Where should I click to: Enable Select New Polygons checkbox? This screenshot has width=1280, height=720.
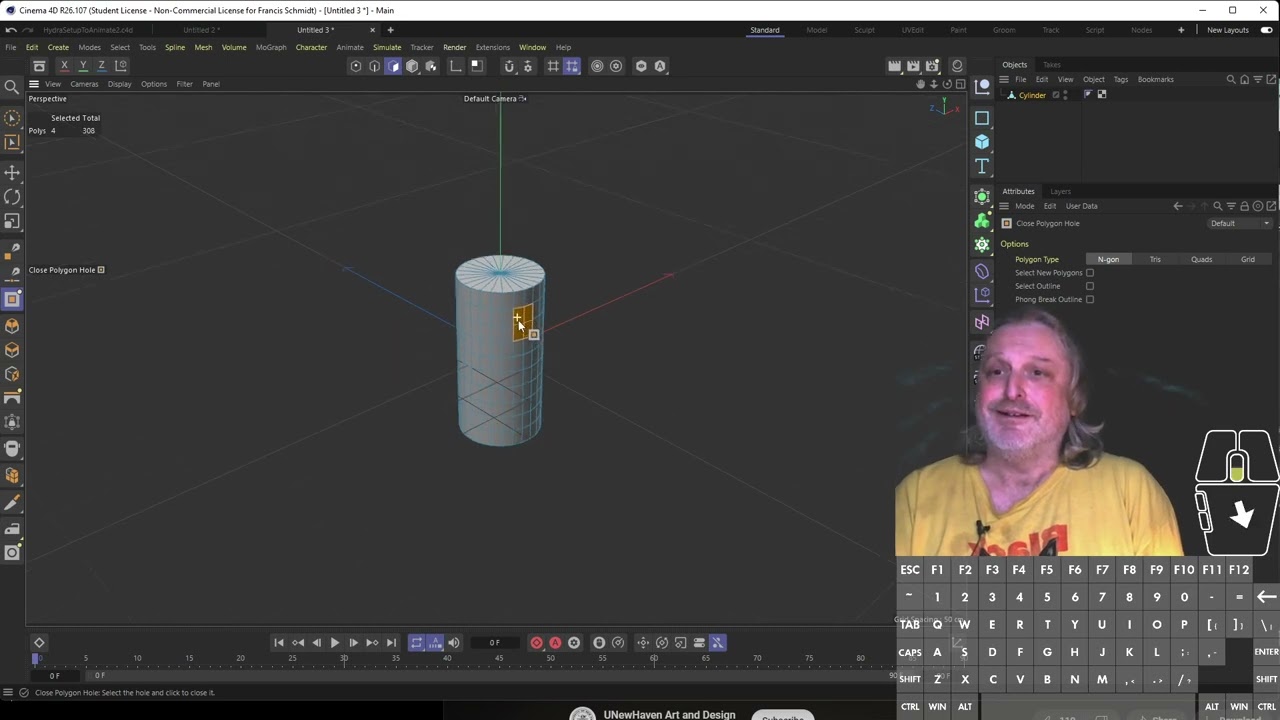(1090, 273)
